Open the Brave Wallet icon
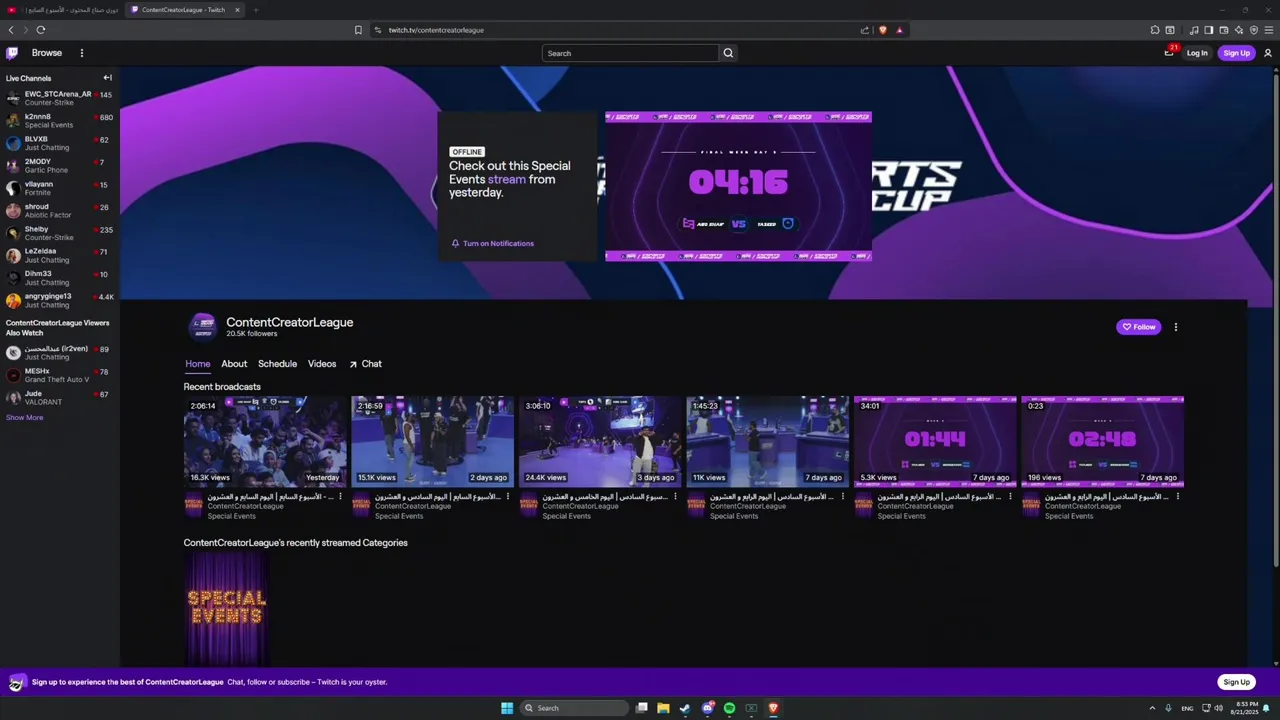This screenshot has width=1280, height=720. (1223, 30)
